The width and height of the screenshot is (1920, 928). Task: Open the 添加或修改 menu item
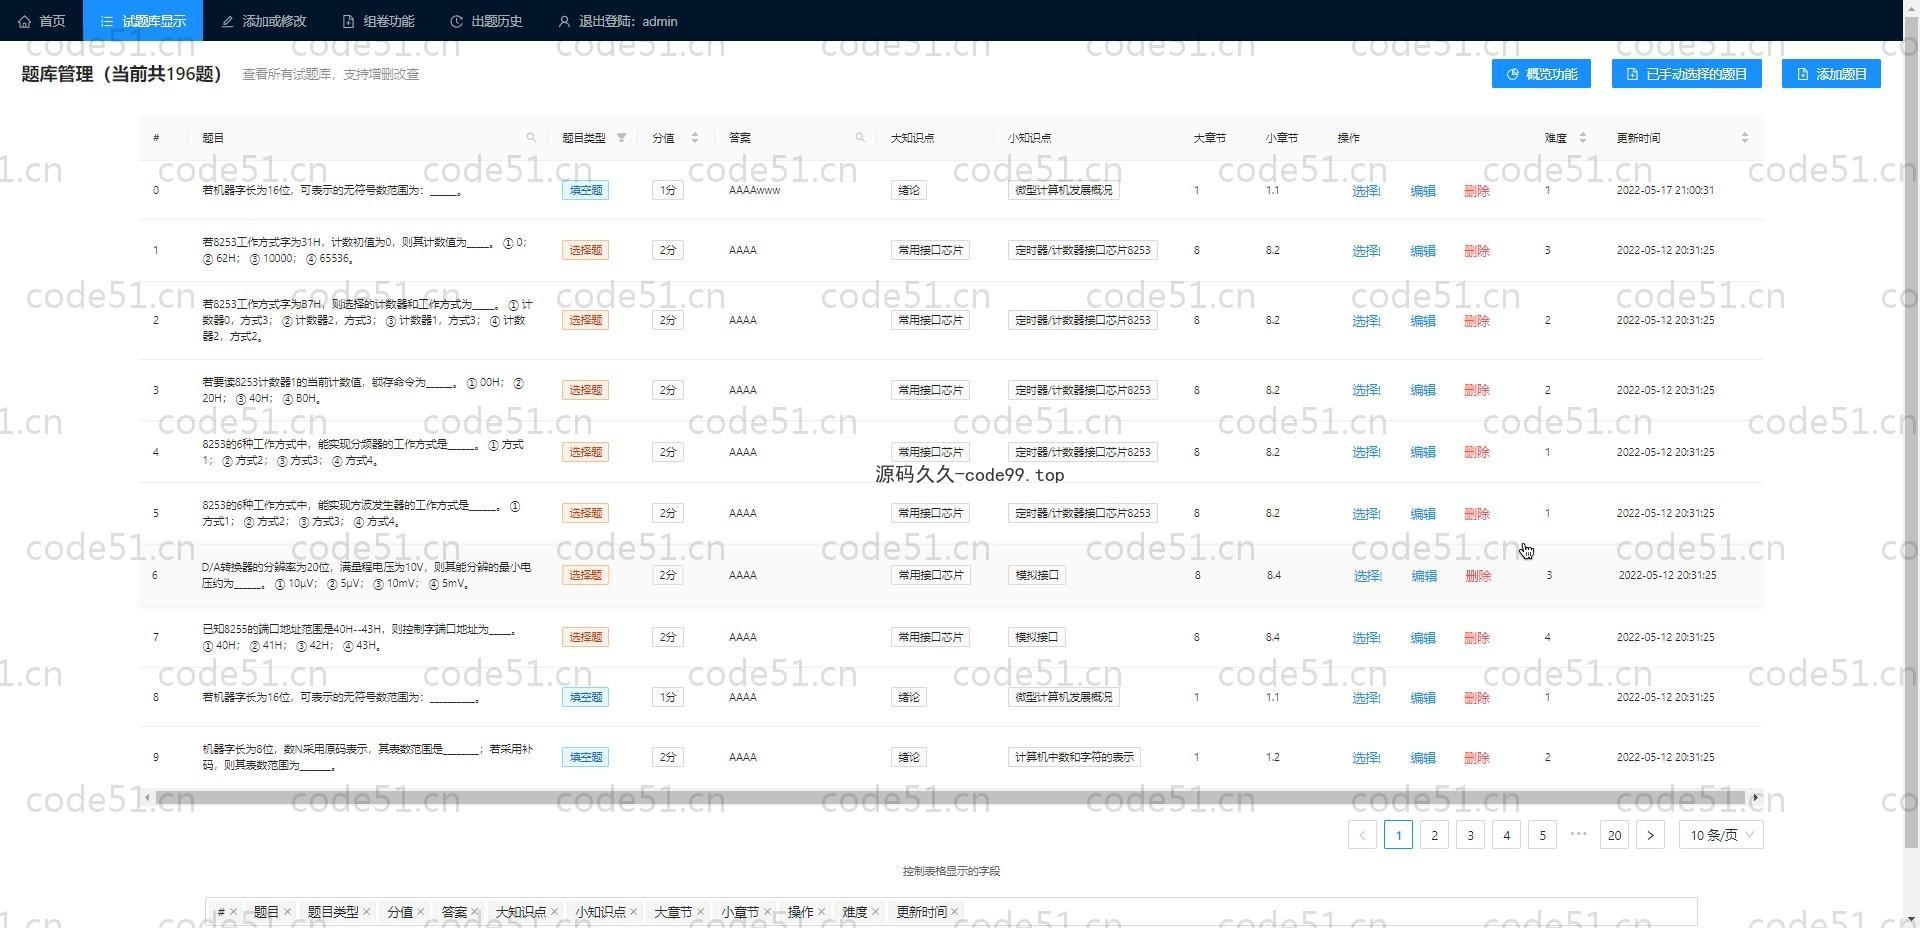(x=264, y=21)
